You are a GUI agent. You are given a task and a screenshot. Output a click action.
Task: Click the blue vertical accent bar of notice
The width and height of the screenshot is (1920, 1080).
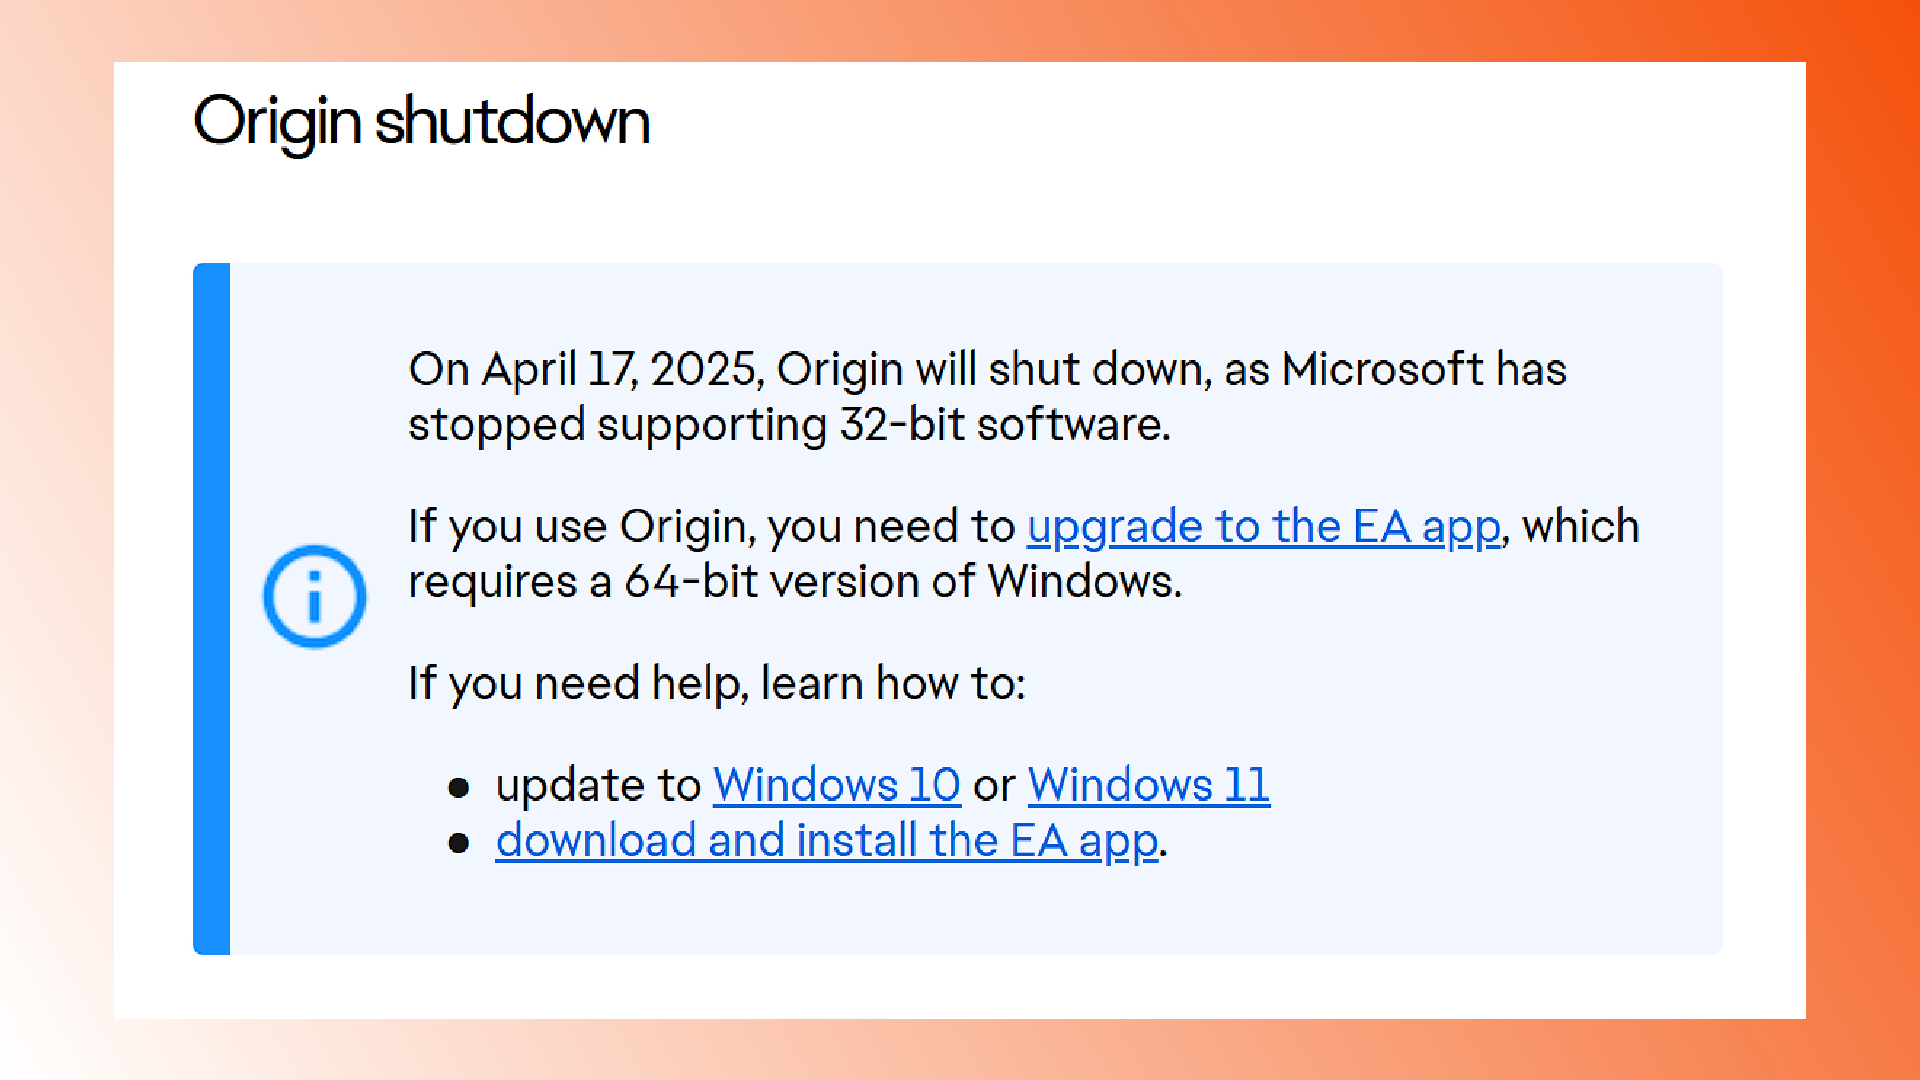pyautogui.click(x=211, y=609)
